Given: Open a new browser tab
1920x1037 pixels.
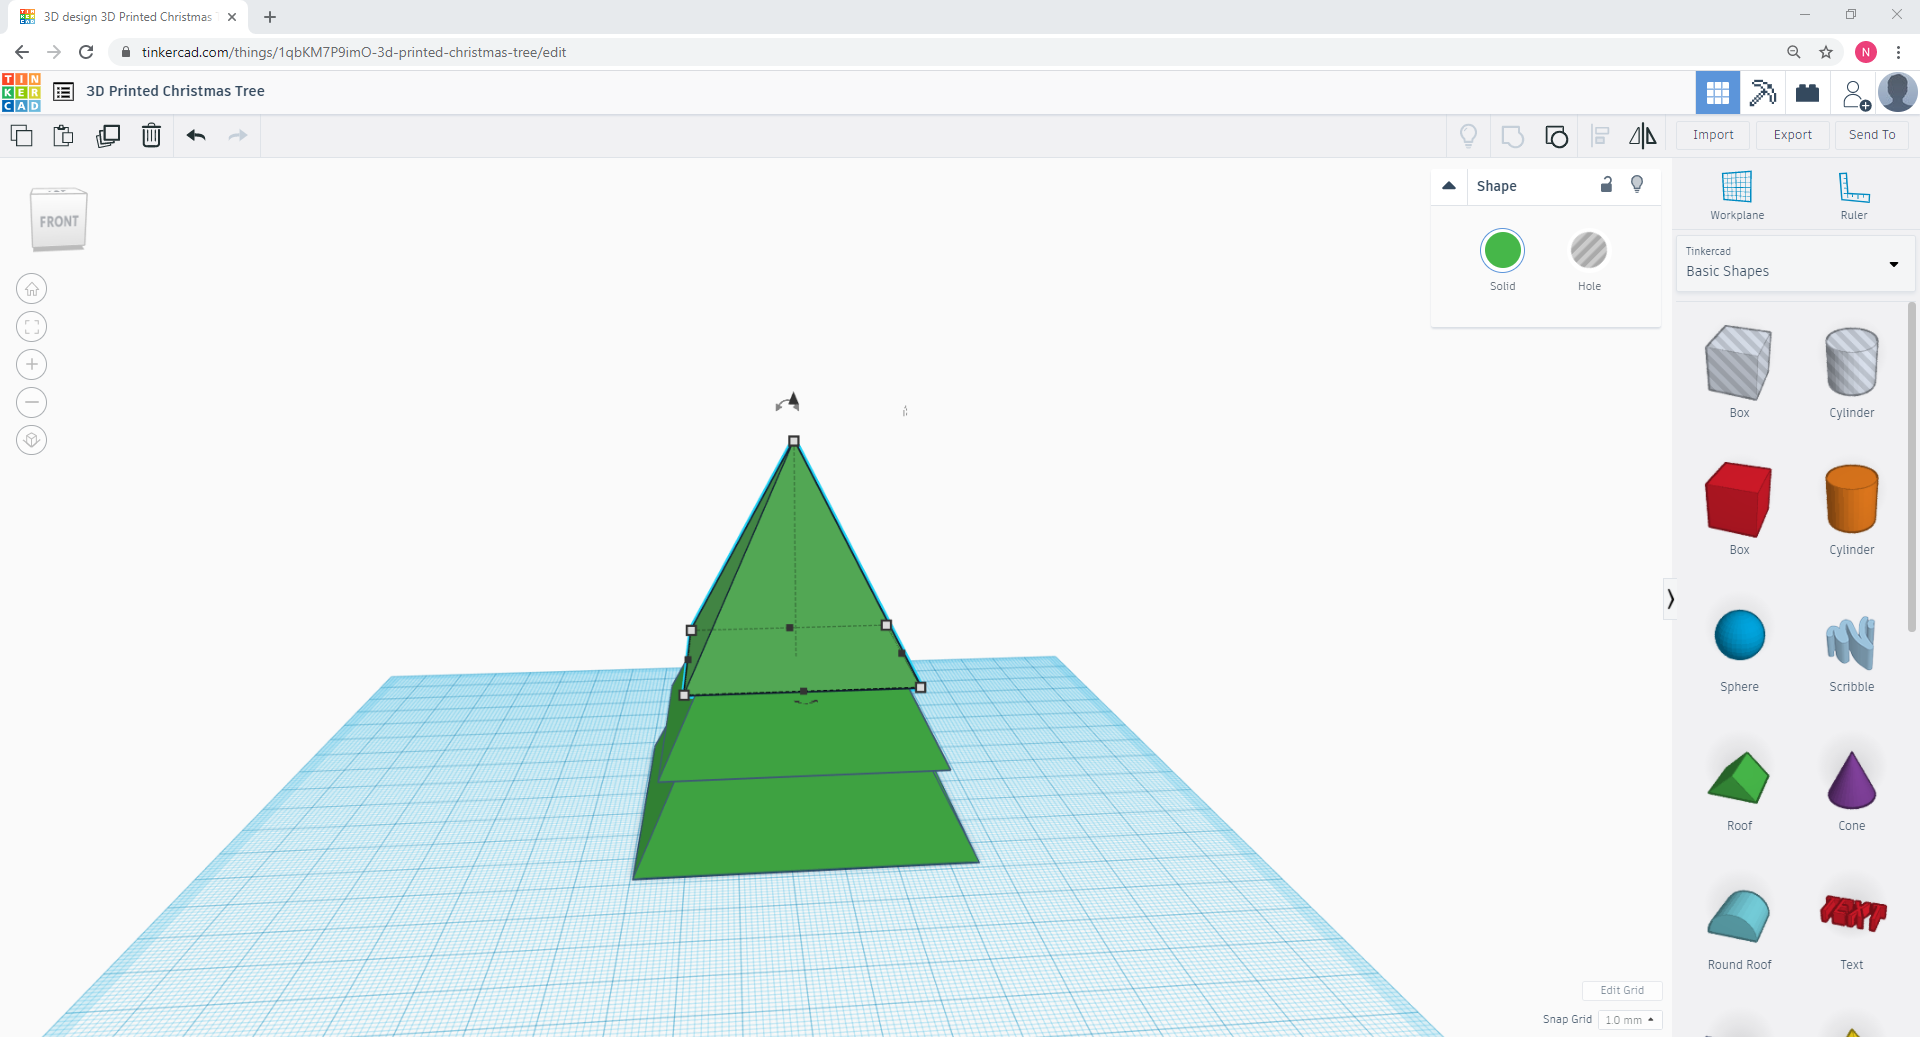Looking at the screenshot, I should (270, 17).
